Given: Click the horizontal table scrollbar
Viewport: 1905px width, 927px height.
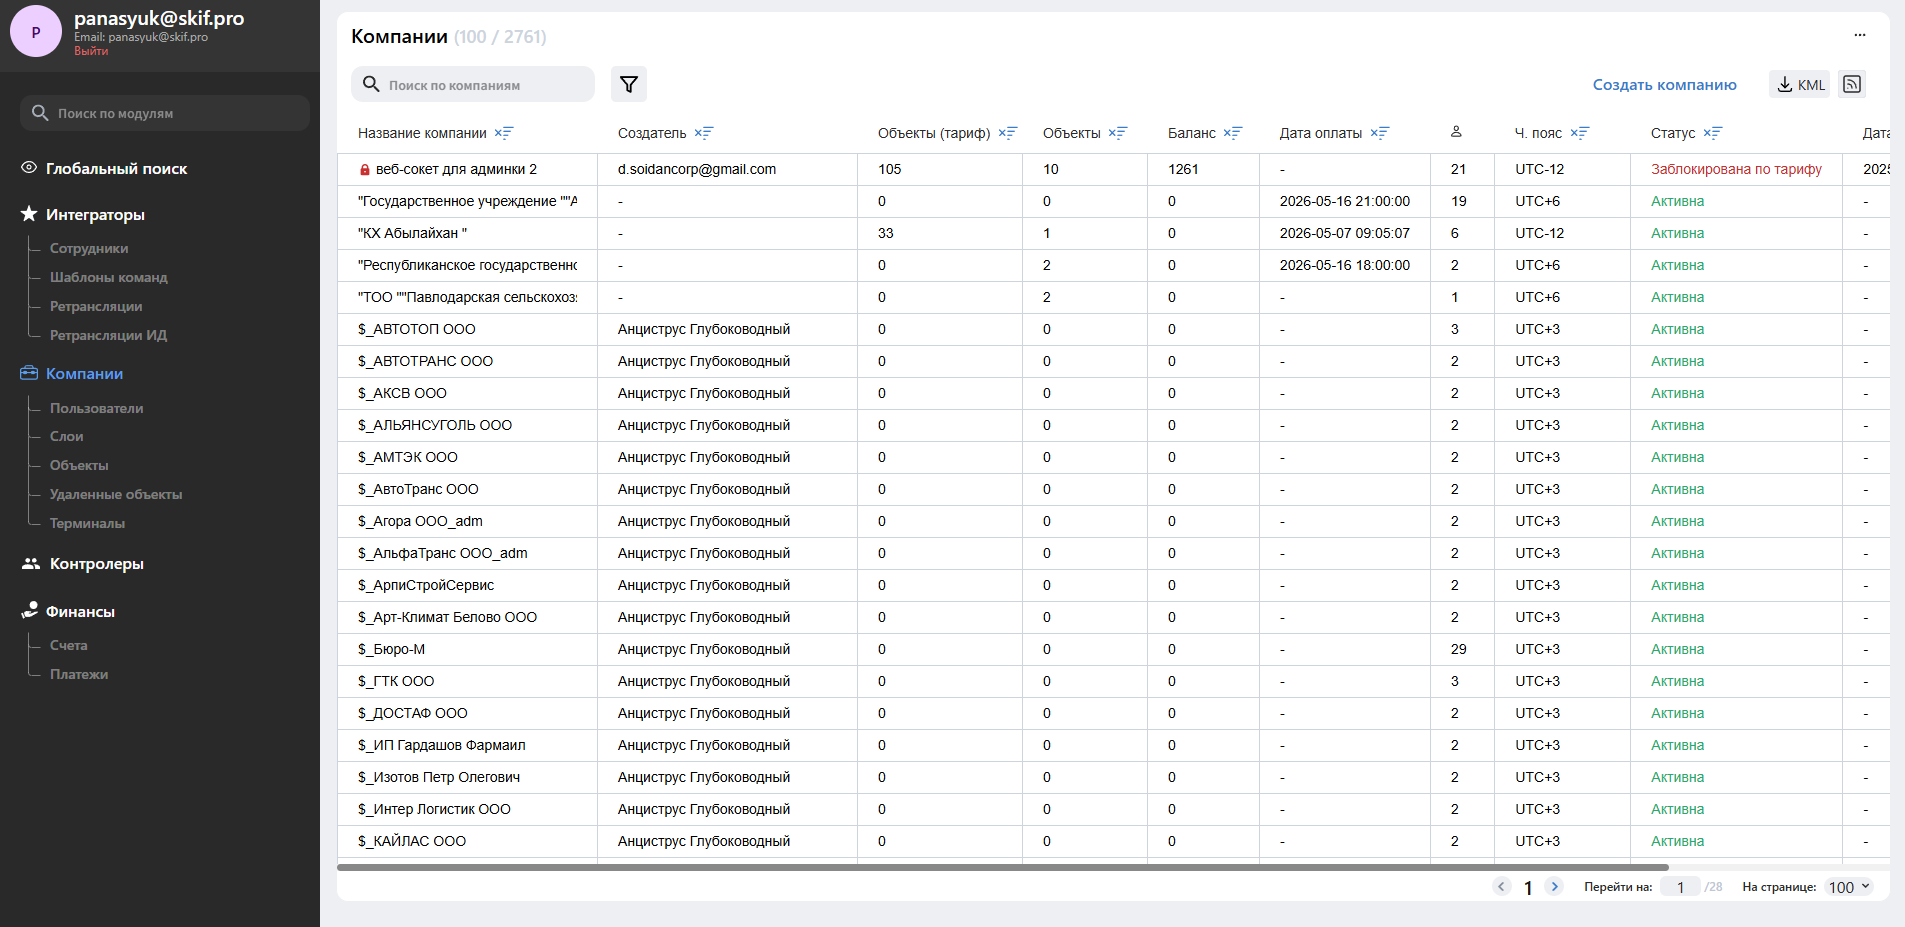Looking at the screenshot, I should [1003, 867].
